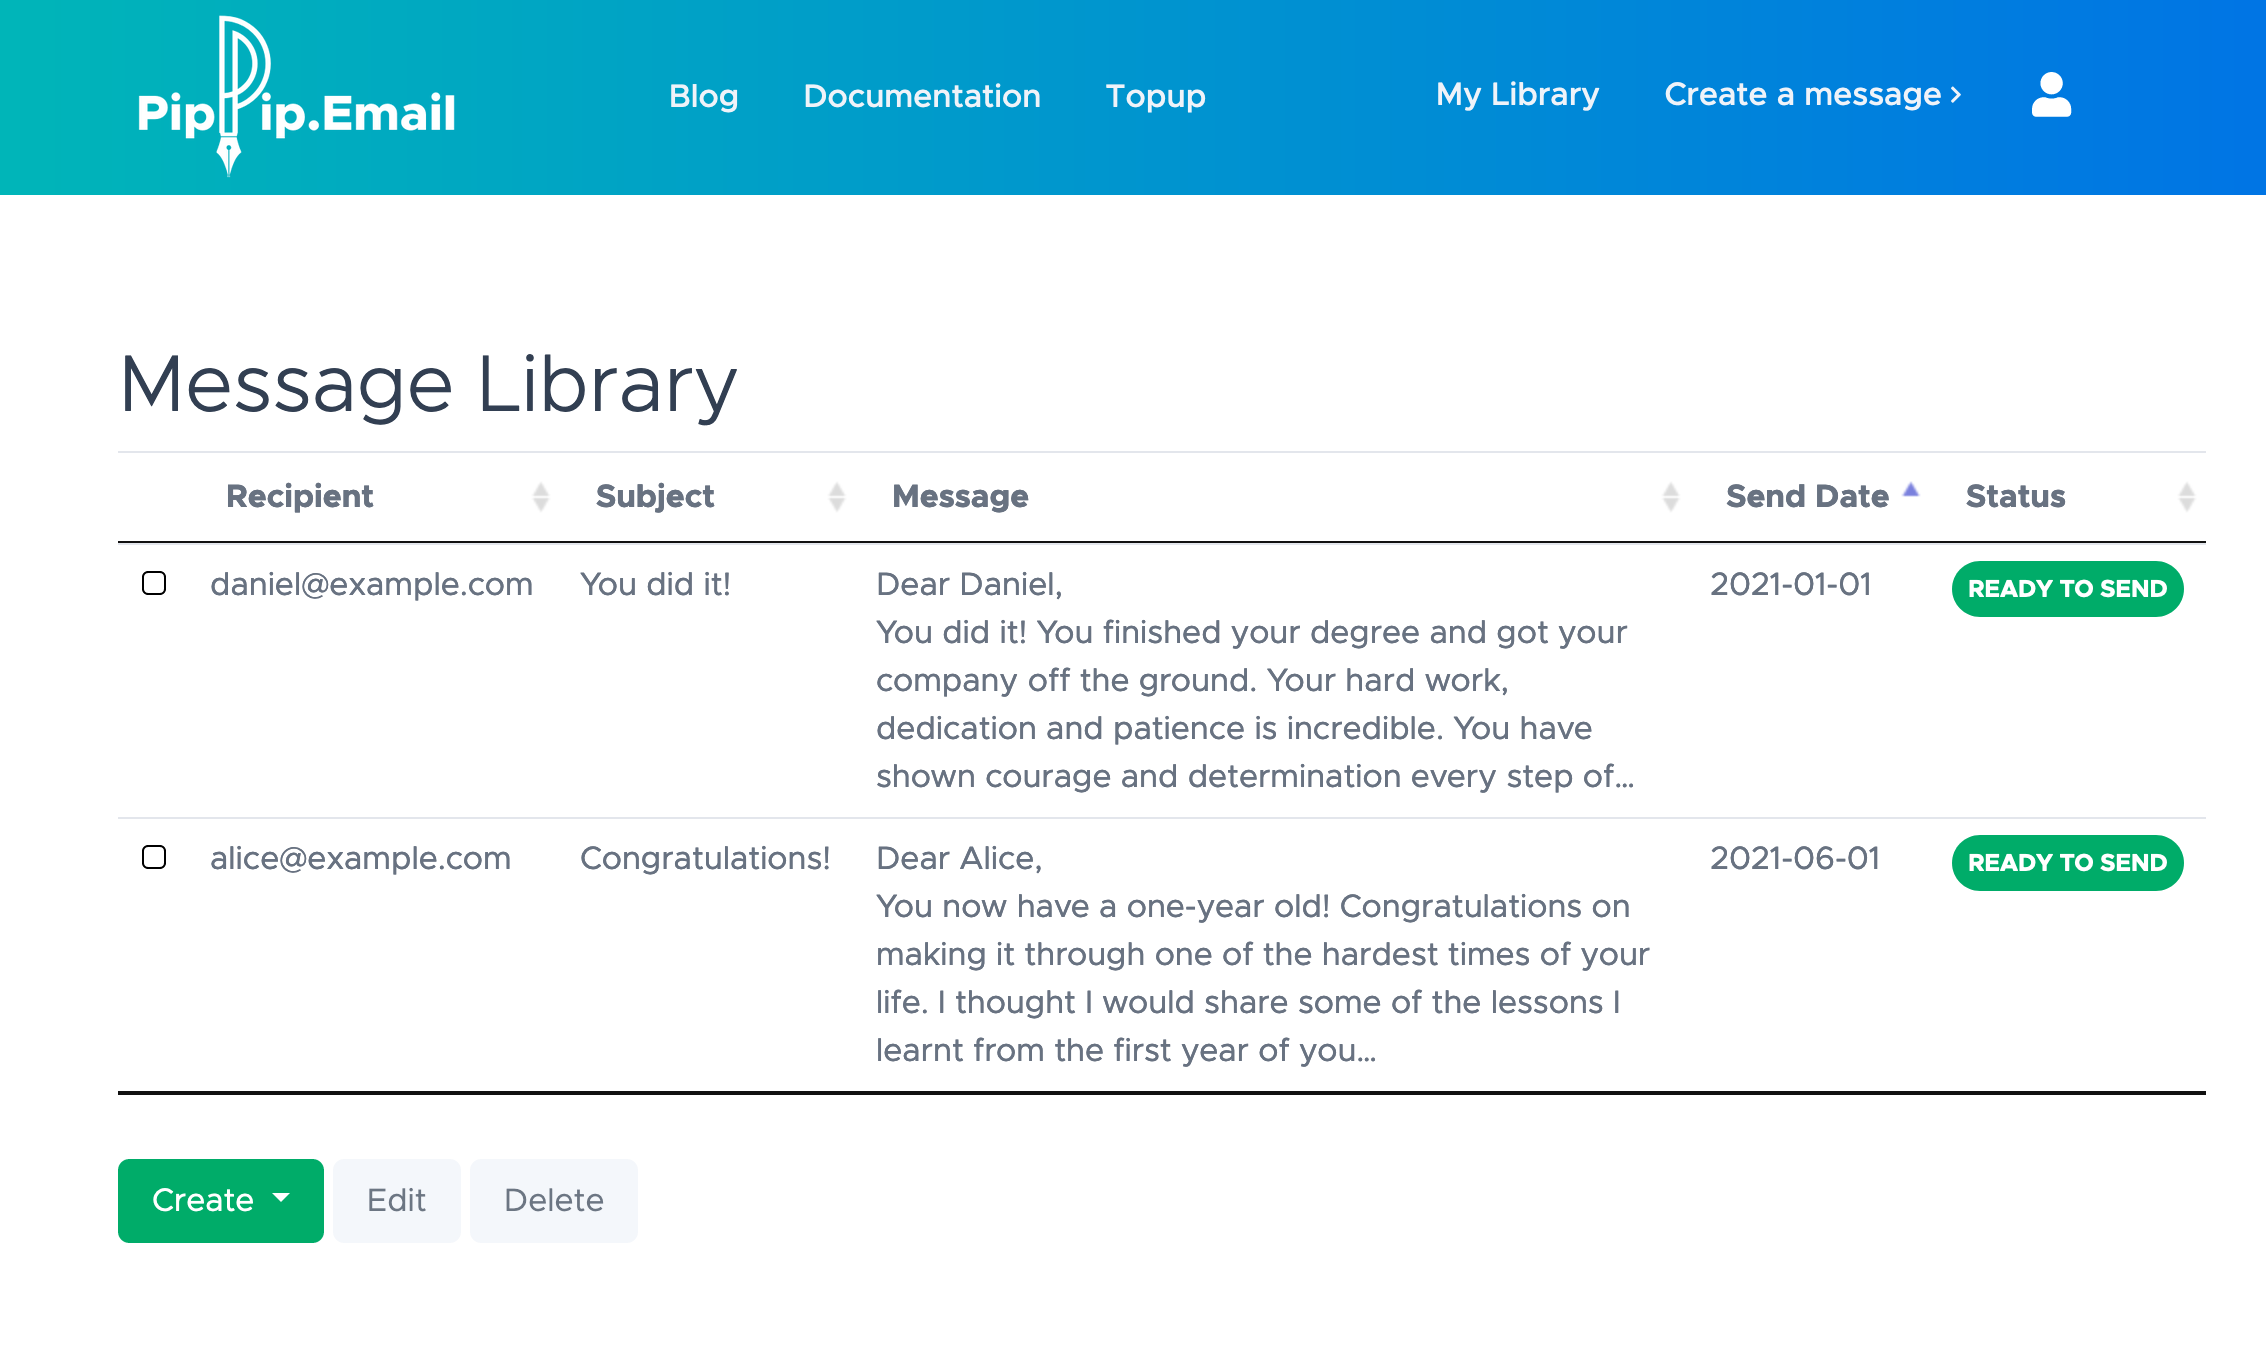The height and width of the screenshot is (1355, 2266).
Task: Sort table by Subject column arrows
Action: tap(836, 497)
